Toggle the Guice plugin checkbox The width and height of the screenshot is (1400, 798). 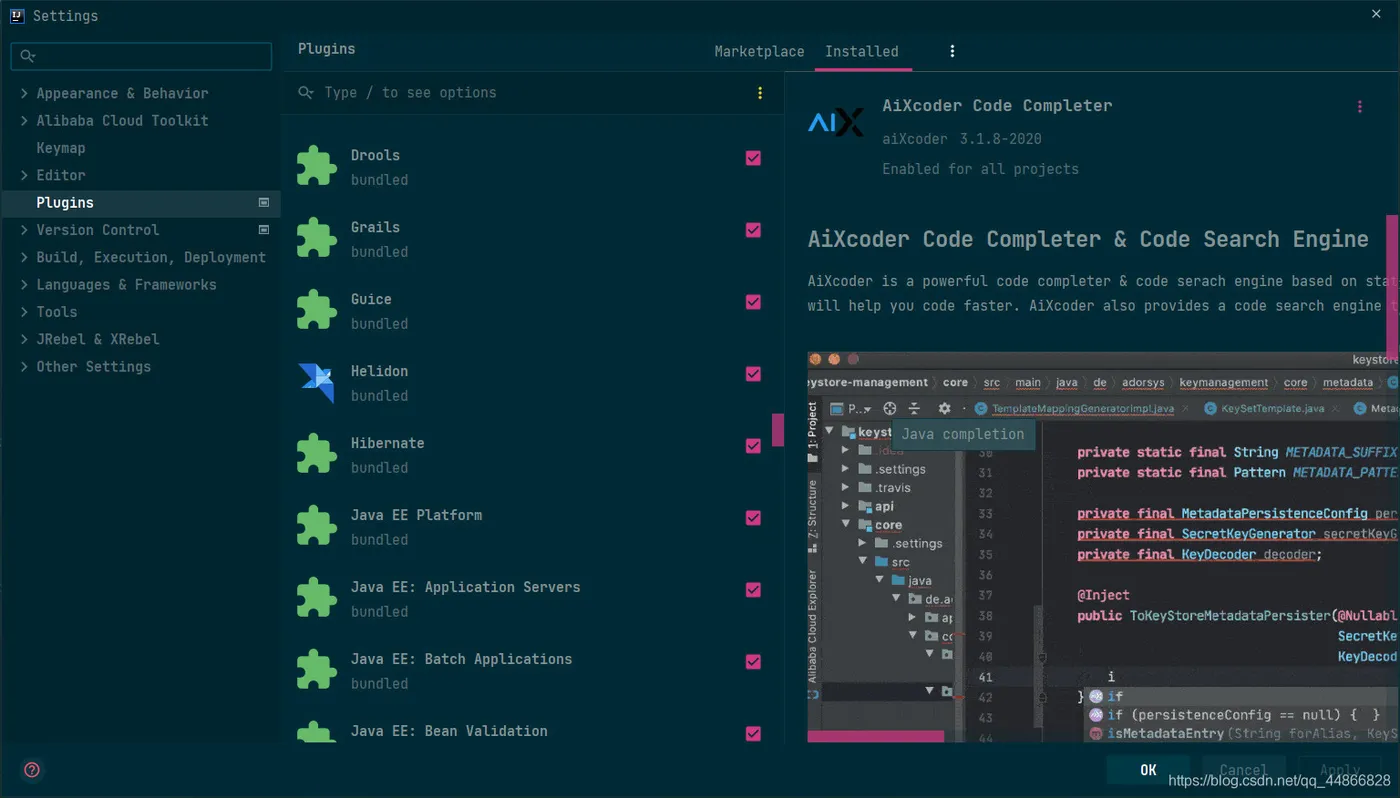tap(753, 302)
